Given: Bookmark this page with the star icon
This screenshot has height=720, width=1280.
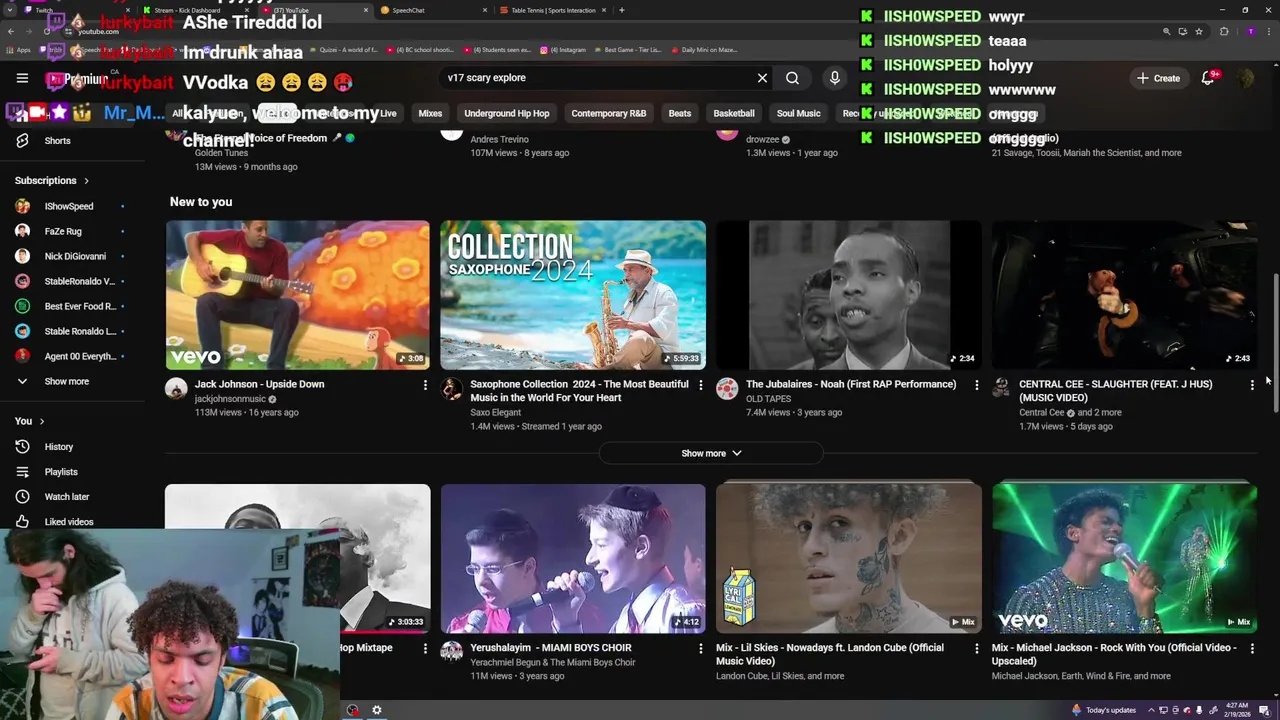Looking at the screenshot, I should [1199, 32].
